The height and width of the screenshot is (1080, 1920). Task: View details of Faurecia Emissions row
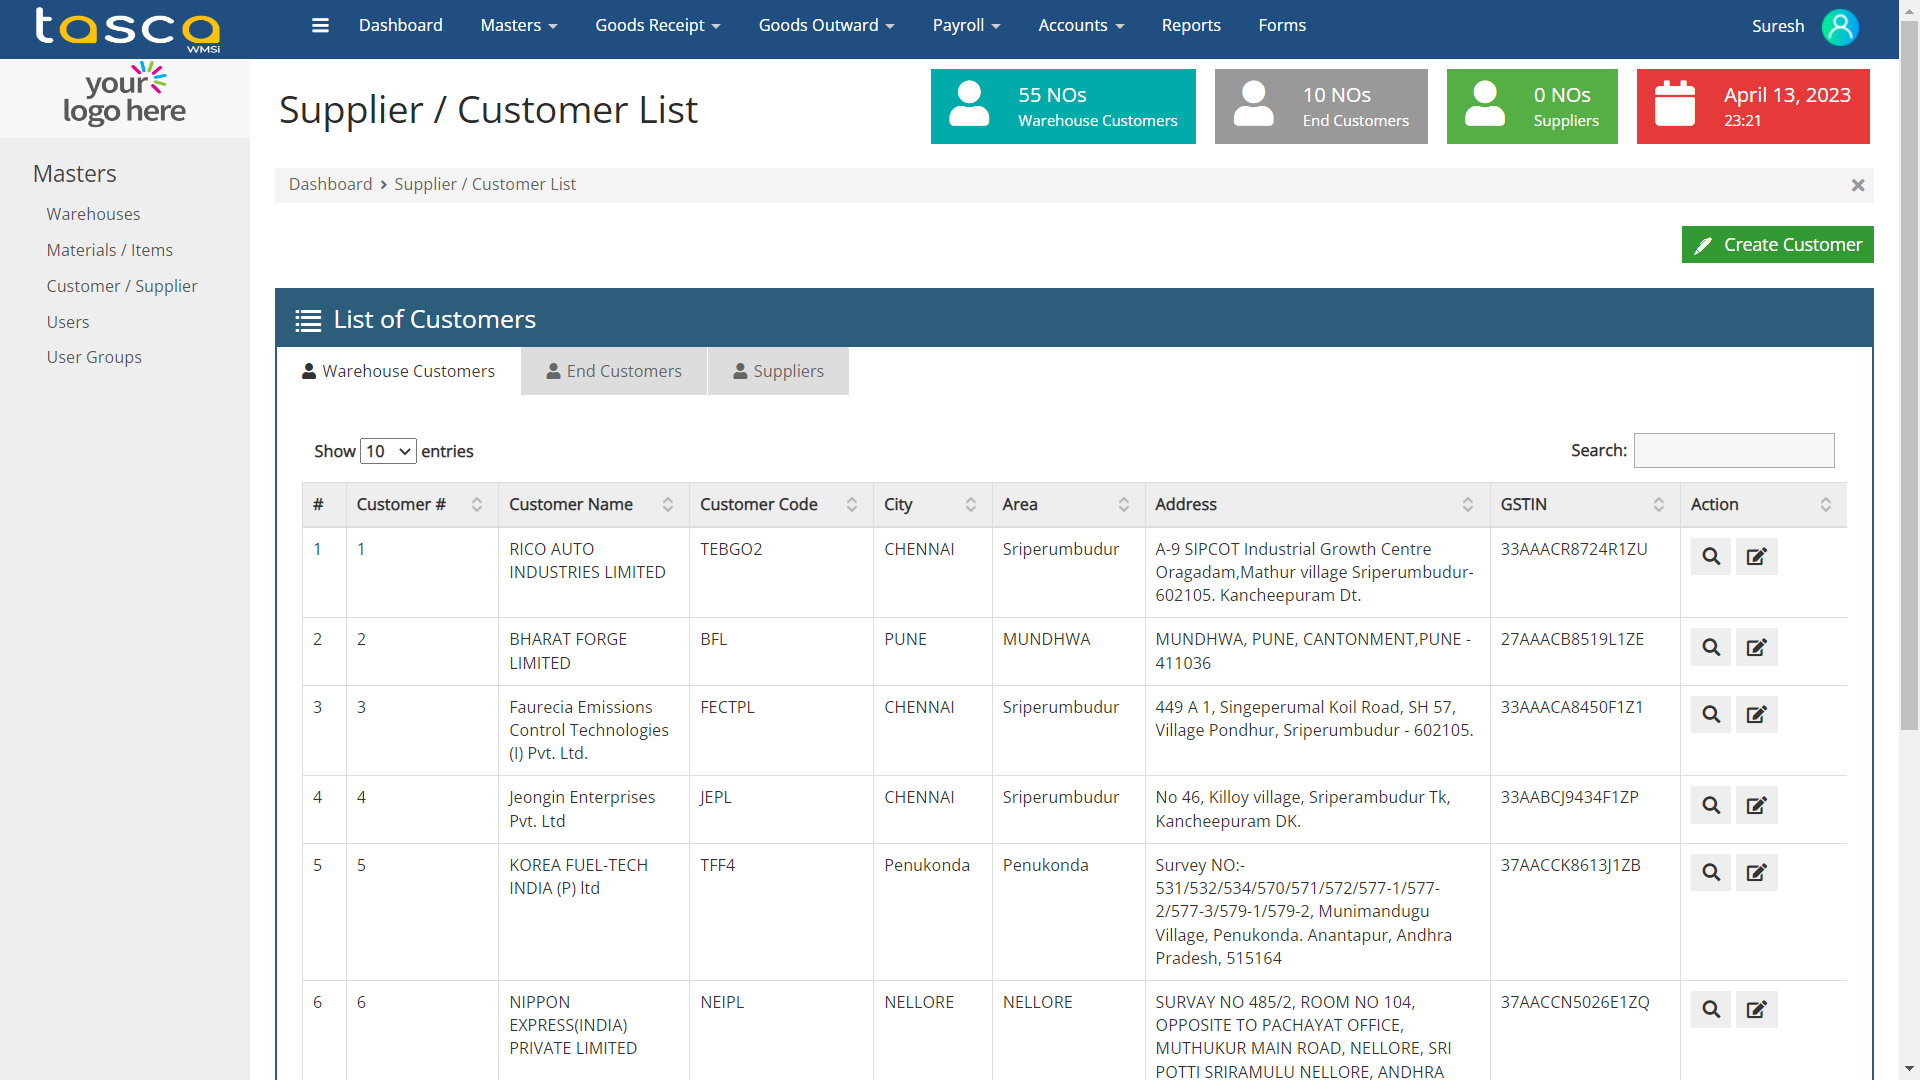point(1711,714)
